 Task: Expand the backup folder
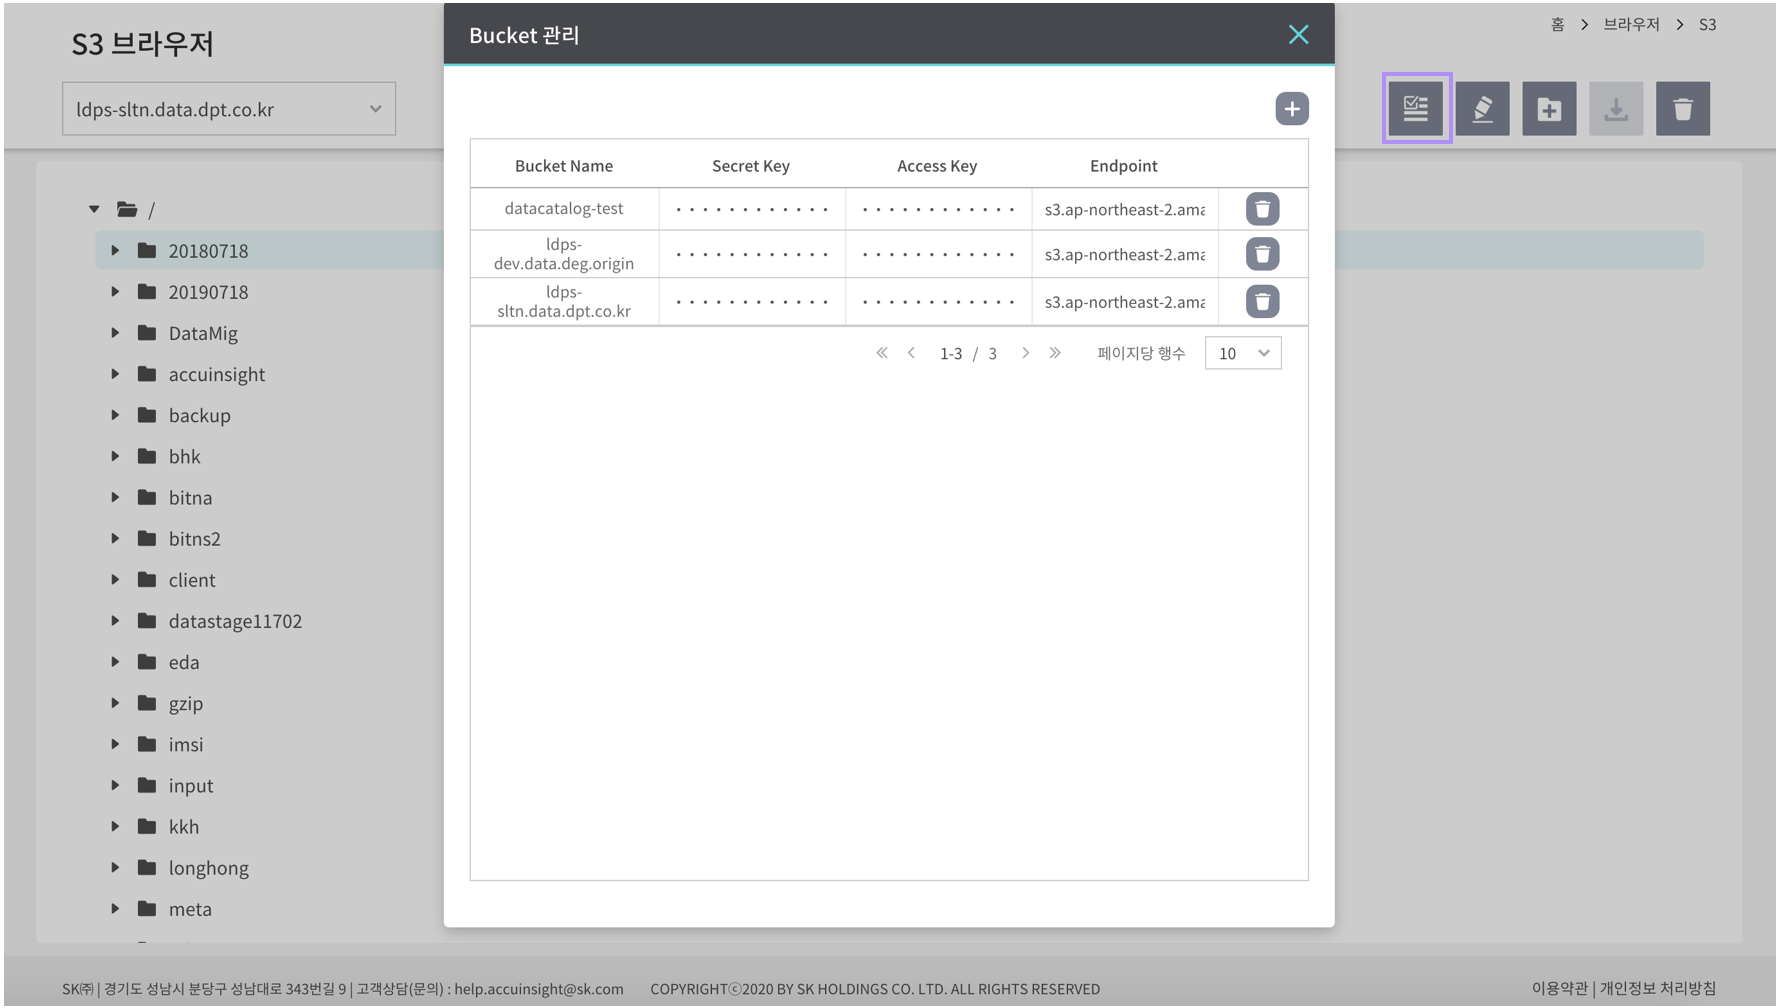(x=115, y=414)
